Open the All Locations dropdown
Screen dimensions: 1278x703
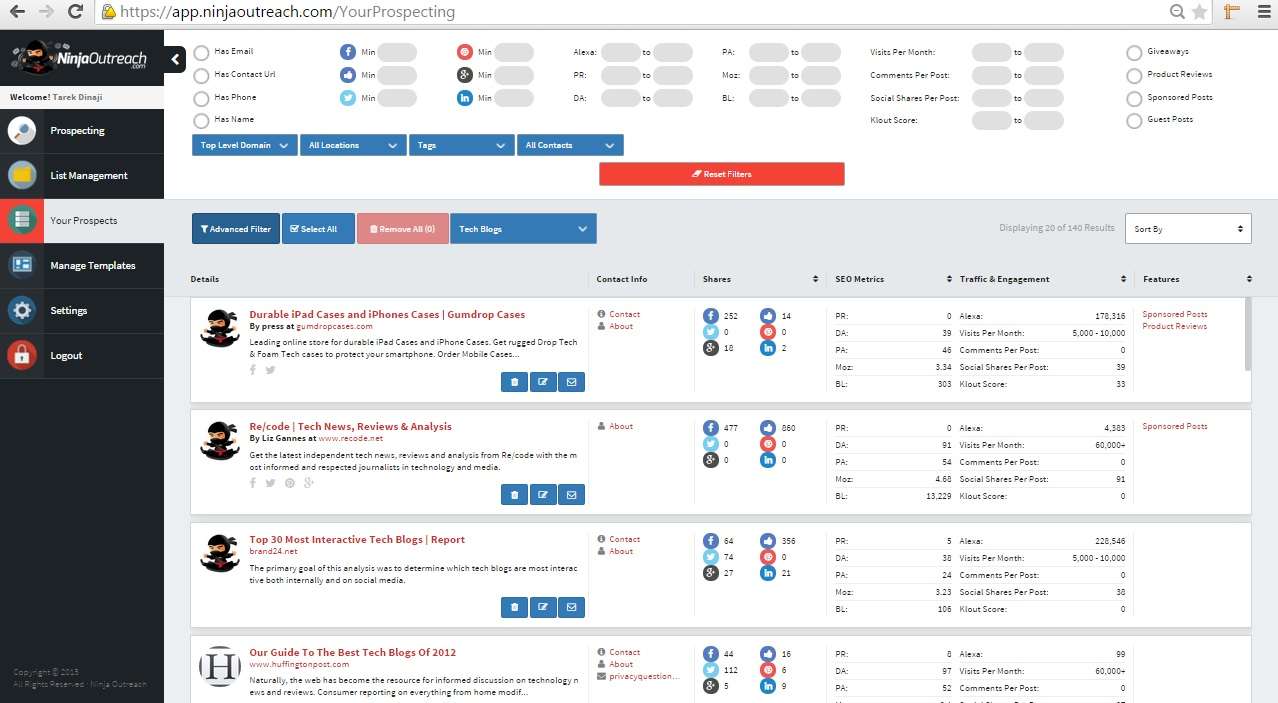click(x=353, y=145)
